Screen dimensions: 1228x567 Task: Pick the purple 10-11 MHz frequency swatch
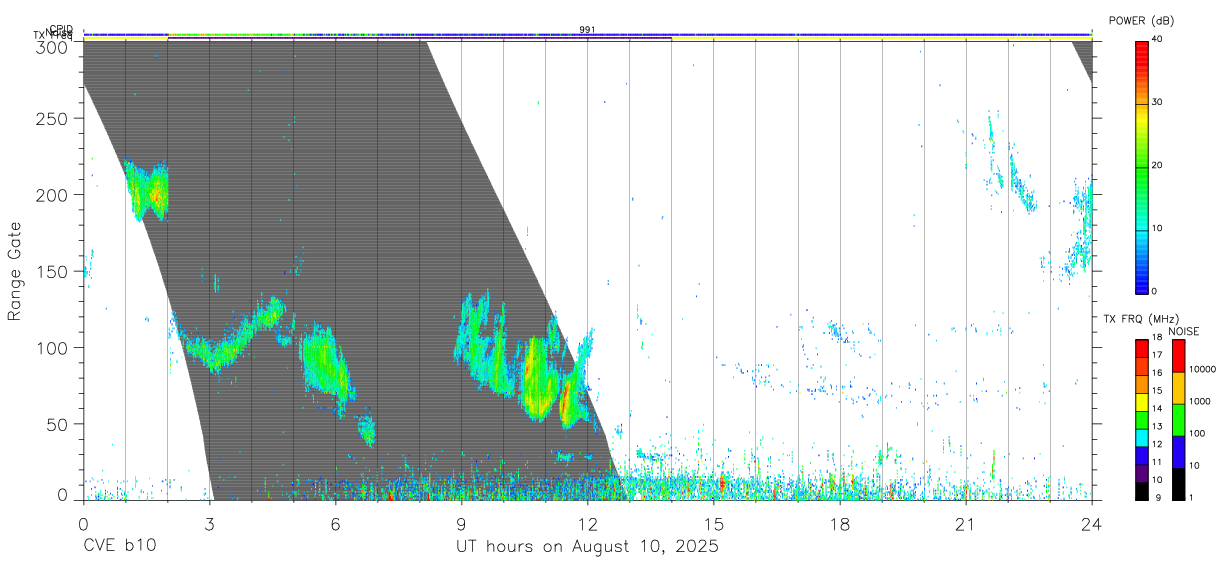pos(1142,474)
